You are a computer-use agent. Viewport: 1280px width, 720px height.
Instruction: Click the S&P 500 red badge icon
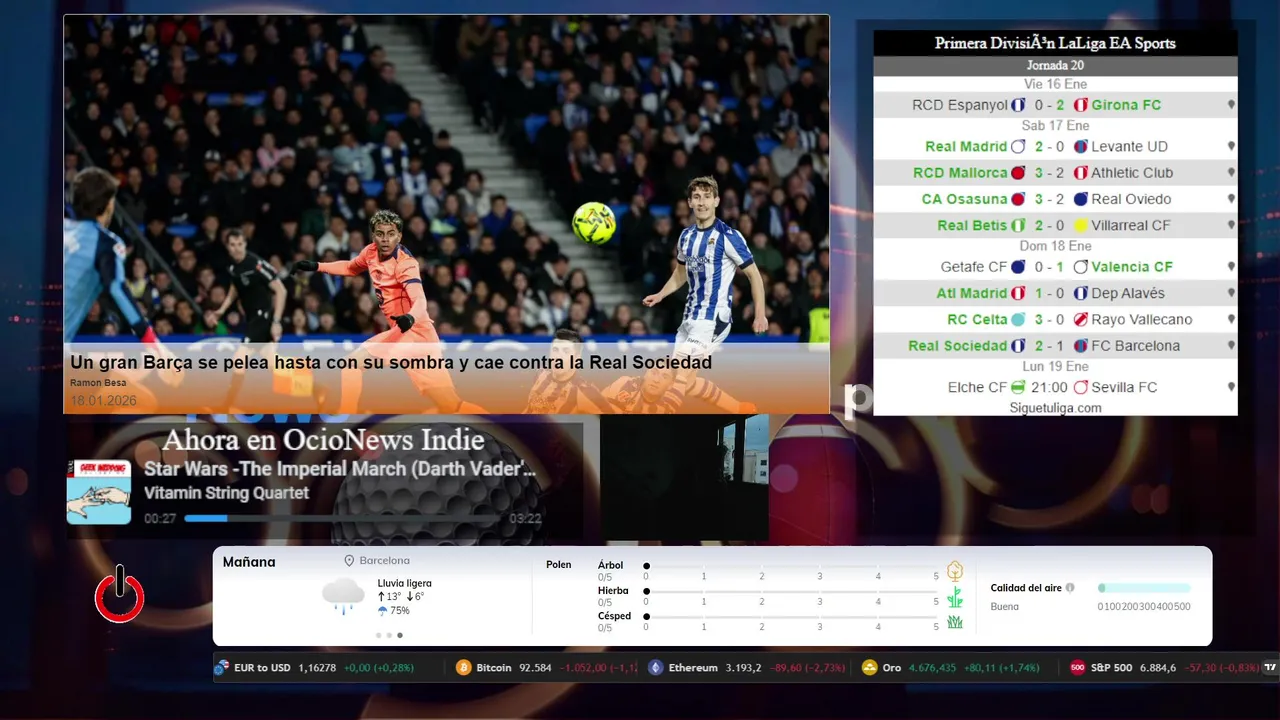(x=1077, y=667)
